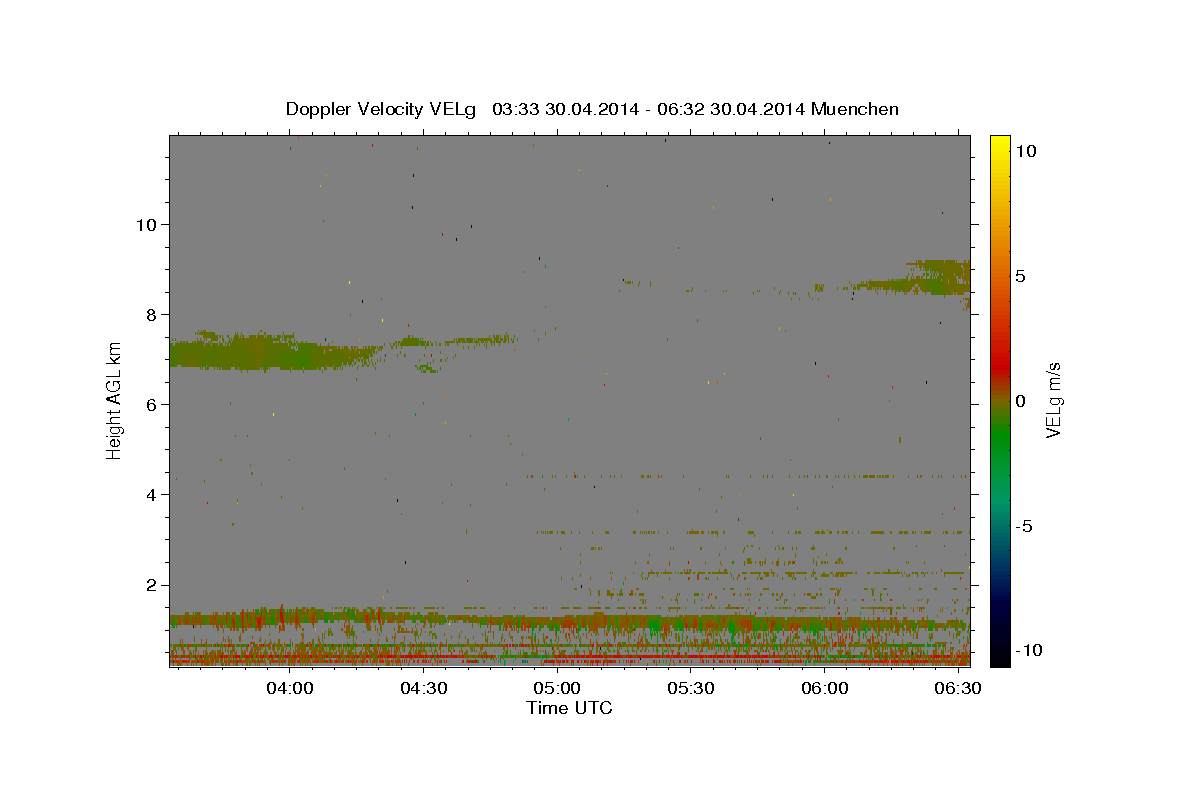Click the height axis label 4
The image size is (1200, 800).
(x=150, y=494)
